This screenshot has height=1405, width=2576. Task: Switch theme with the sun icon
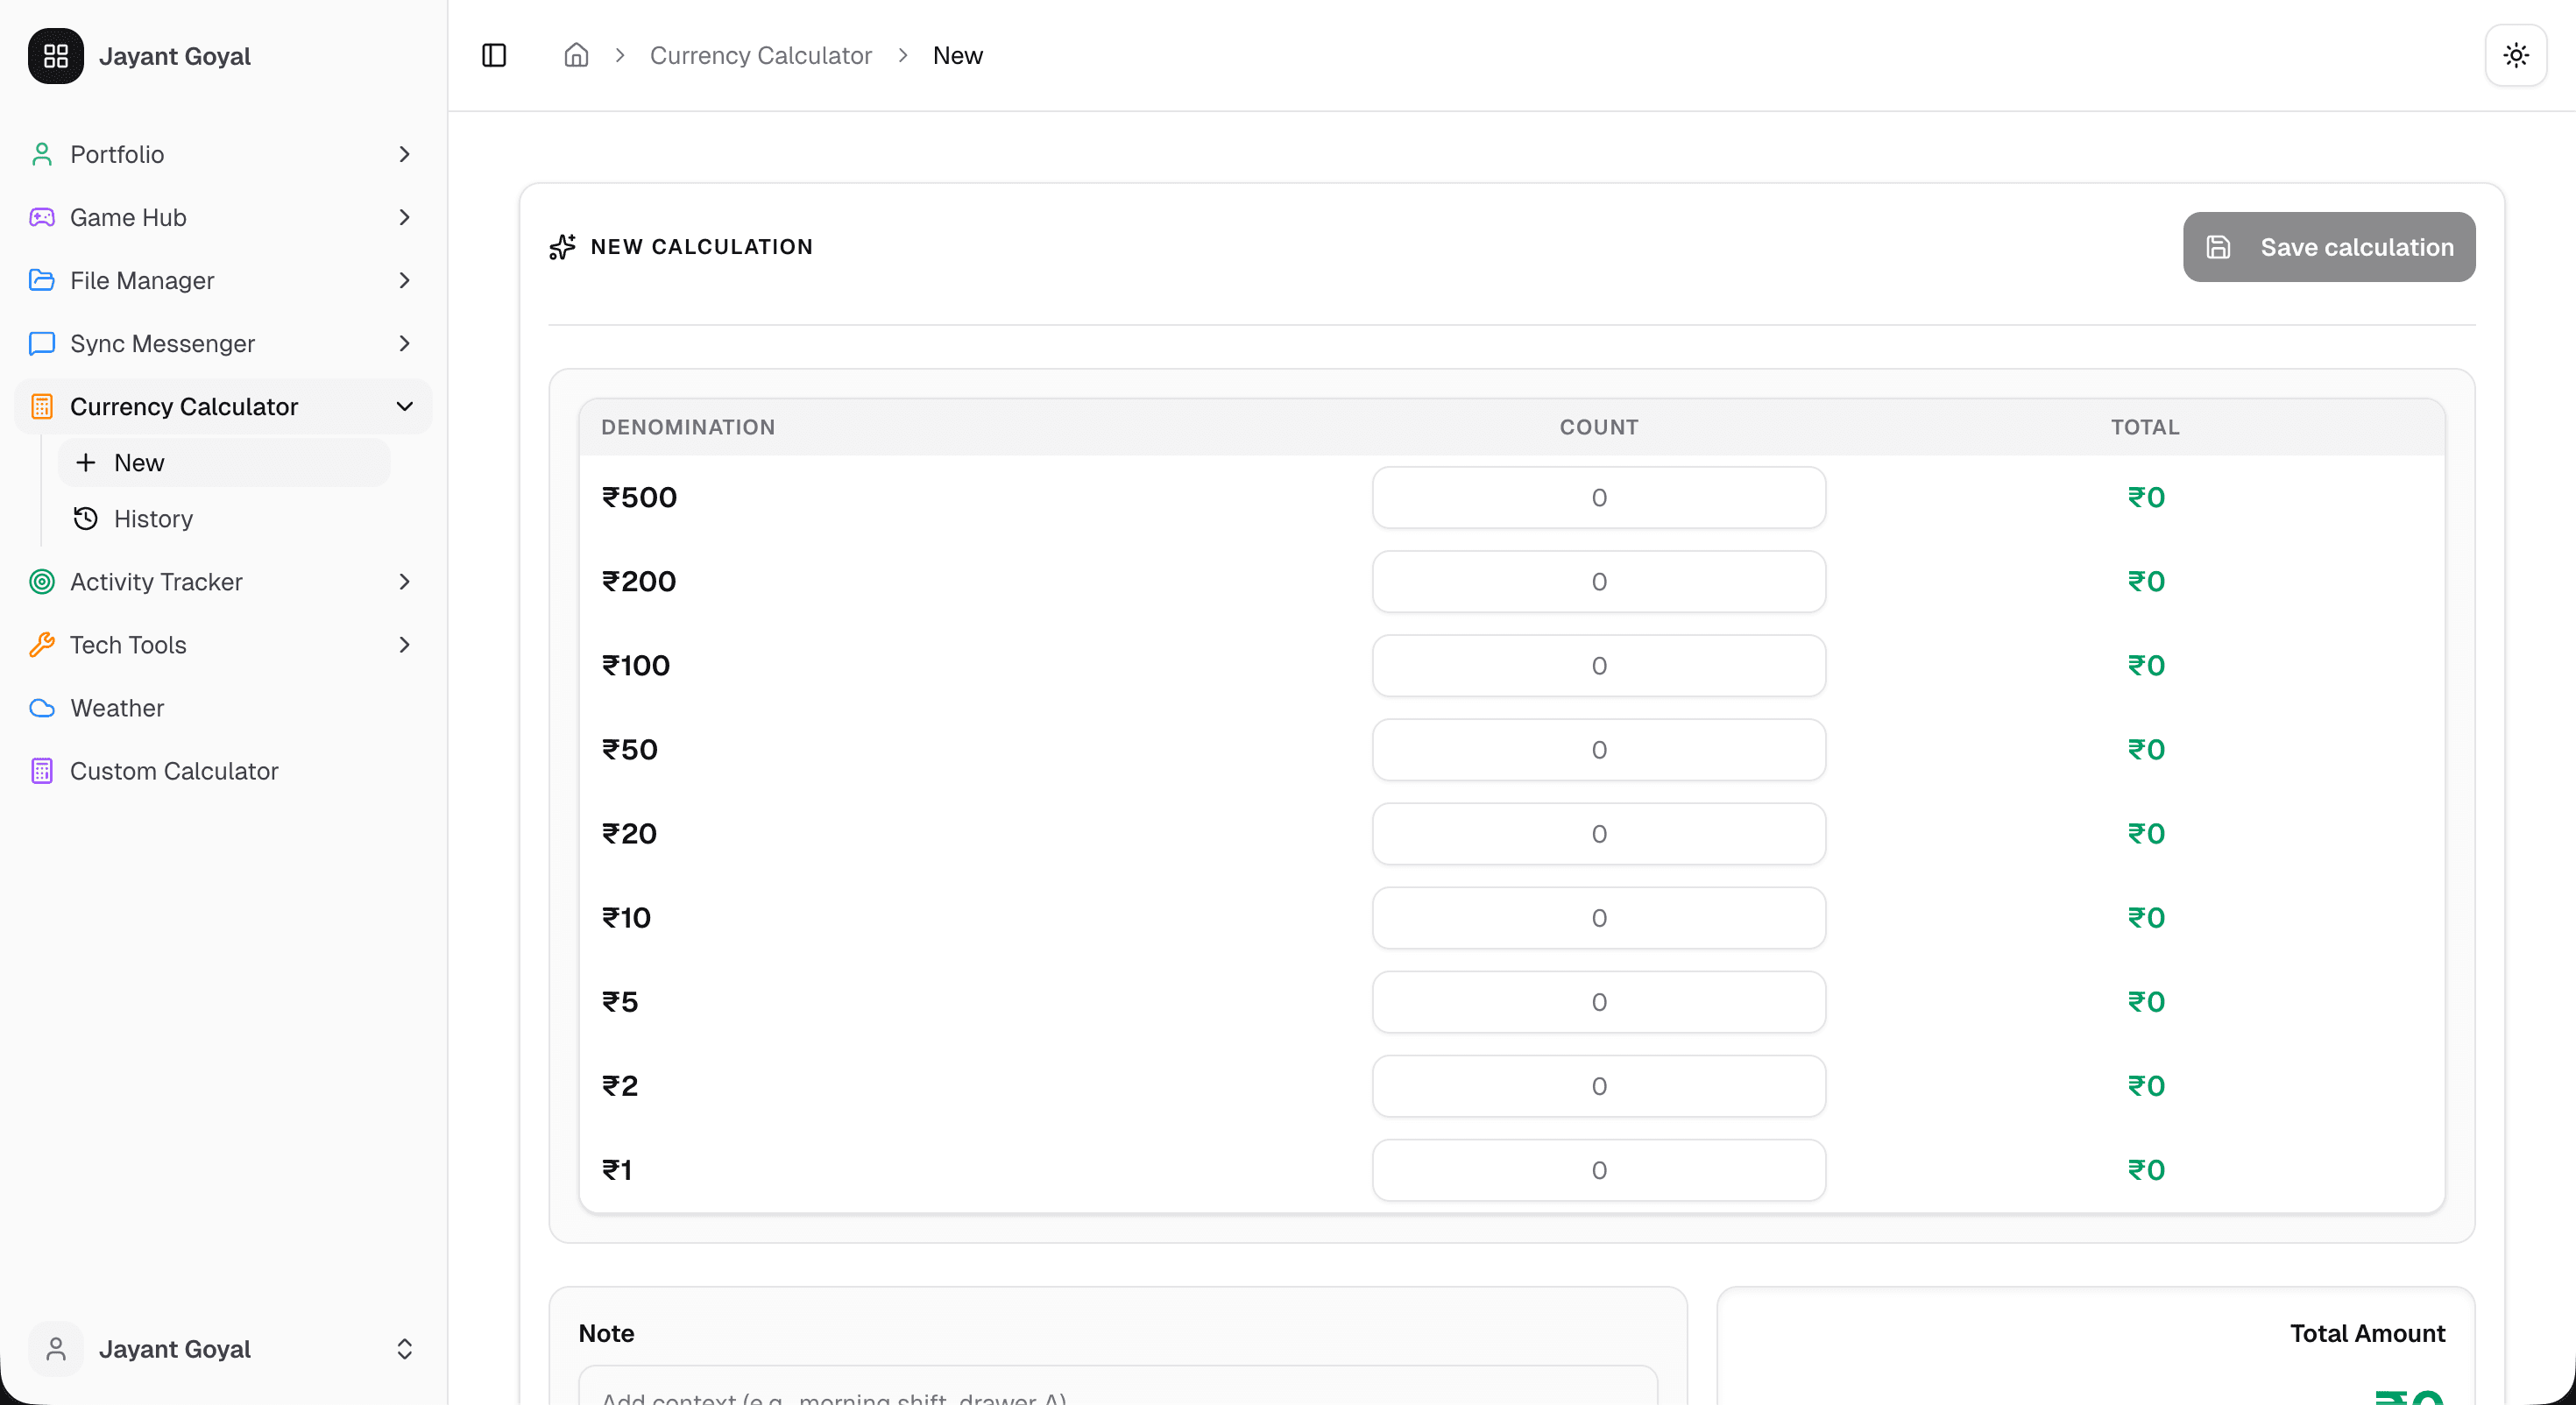2516,55
